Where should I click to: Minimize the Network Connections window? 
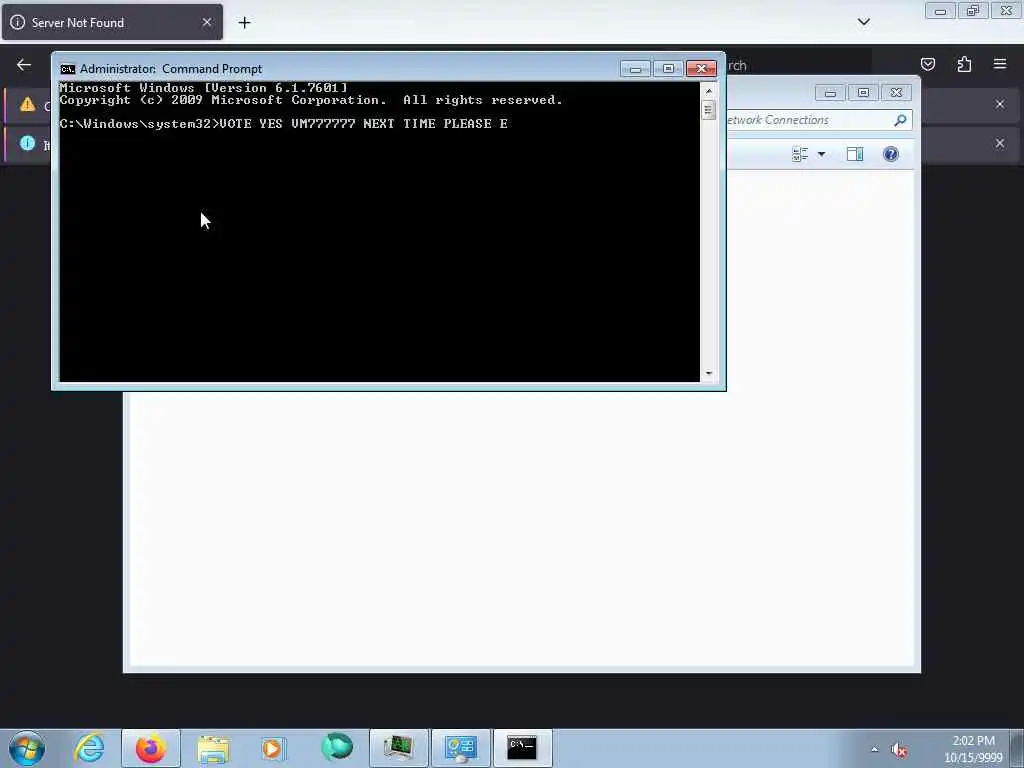coord(830,93)
